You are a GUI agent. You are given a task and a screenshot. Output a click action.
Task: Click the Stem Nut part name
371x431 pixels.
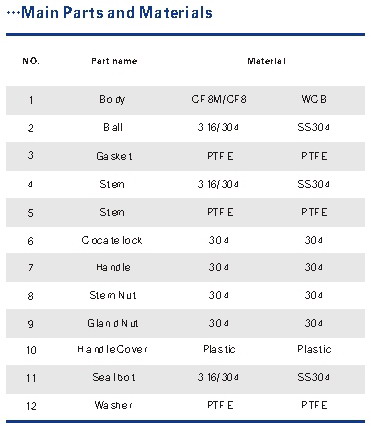113,295
